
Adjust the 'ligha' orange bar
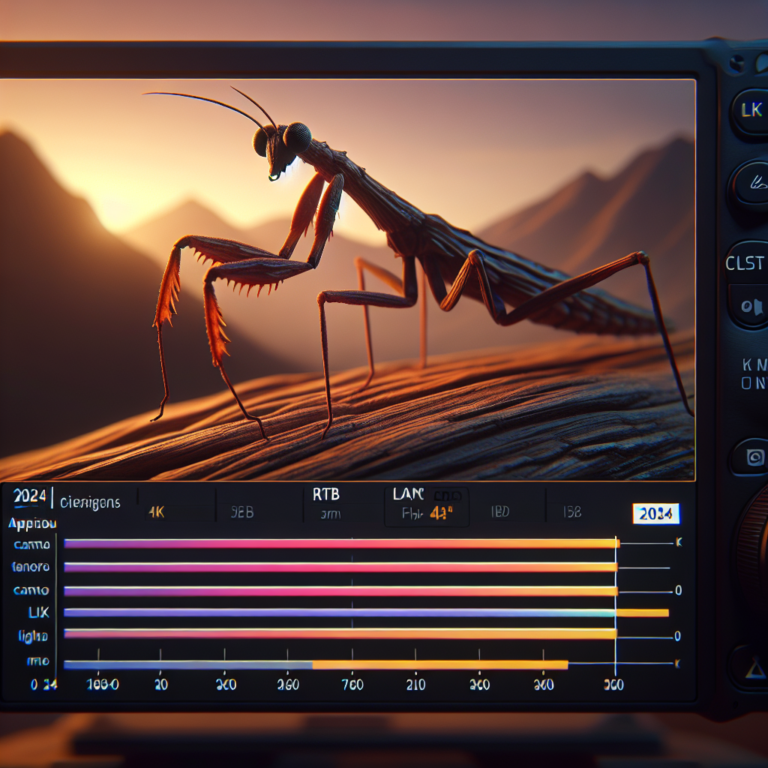click(x=340, y=634)
